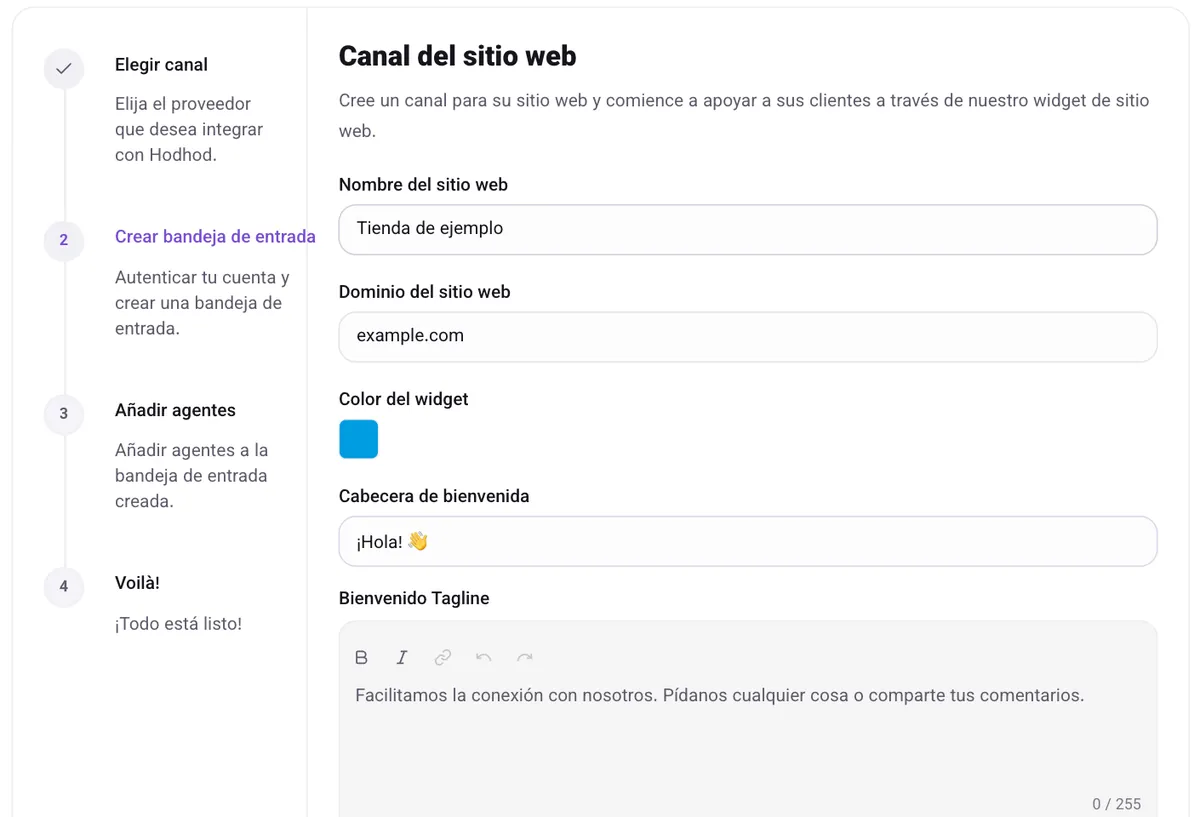This screenshot has width=1200, height=817.
Task: Toggle italic formatting in tagline editor
Action: tap(402, 657)
